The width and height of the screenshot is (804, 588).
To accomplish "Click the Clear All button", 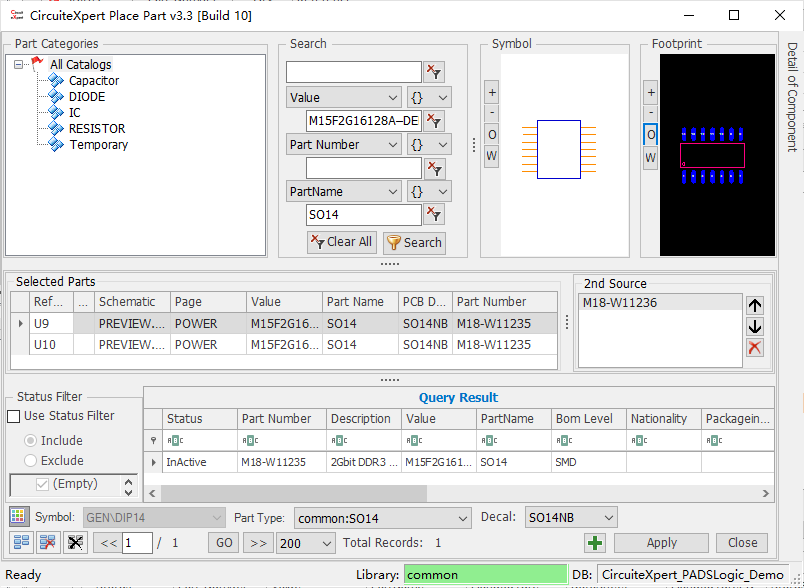I will click(342, 242).
